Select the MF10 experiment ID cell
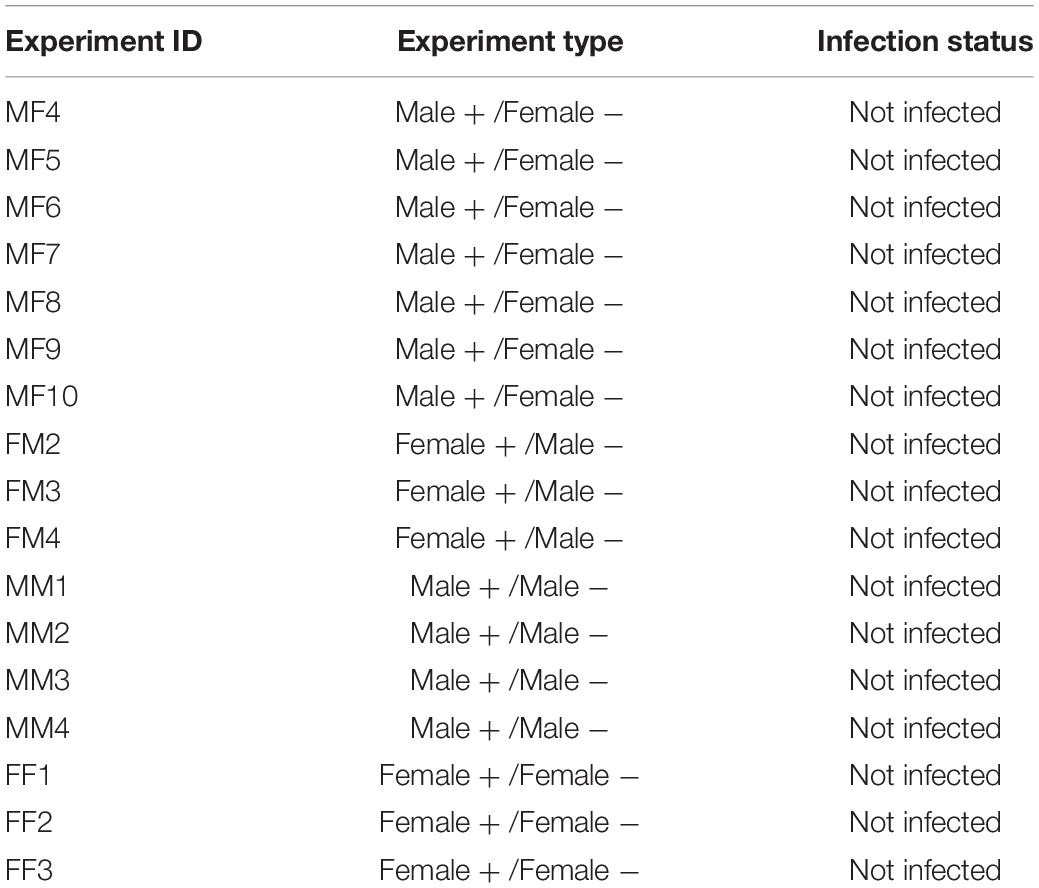Viewport: 1039px width, 888px height. [42, 396]
